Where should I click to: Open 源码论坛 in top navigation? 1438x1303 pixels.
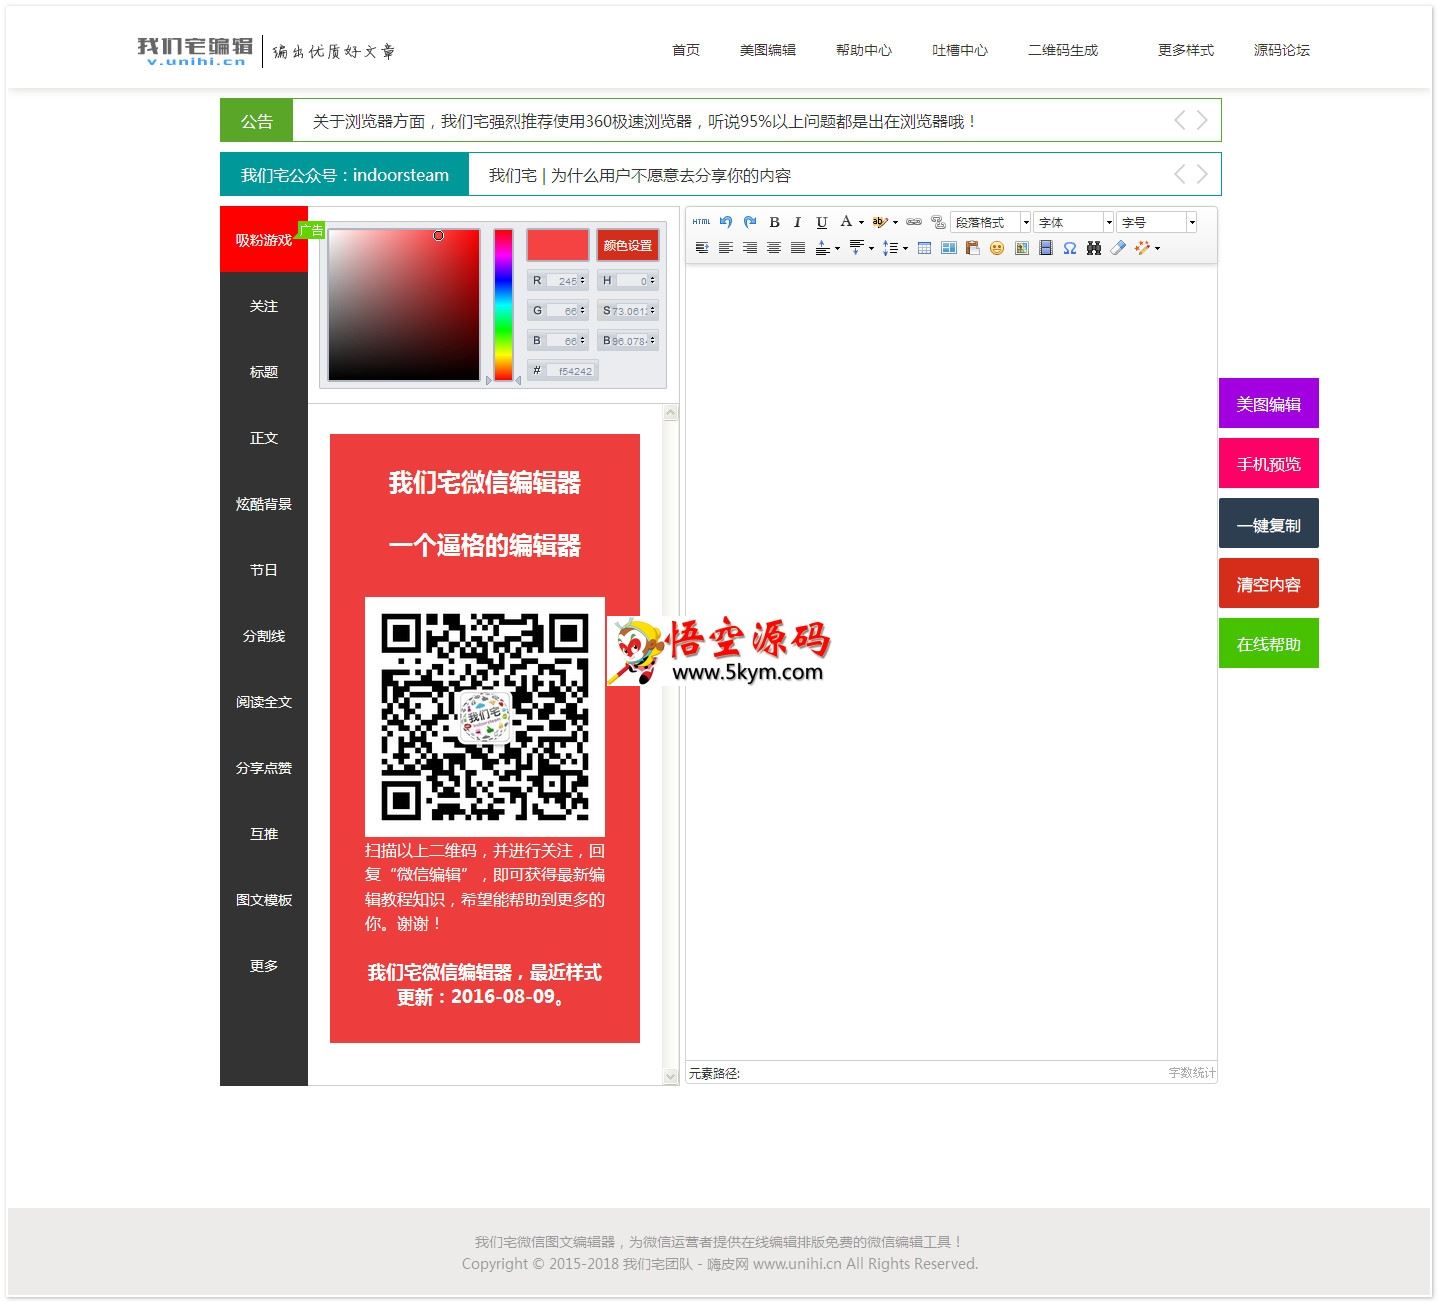1282,50
